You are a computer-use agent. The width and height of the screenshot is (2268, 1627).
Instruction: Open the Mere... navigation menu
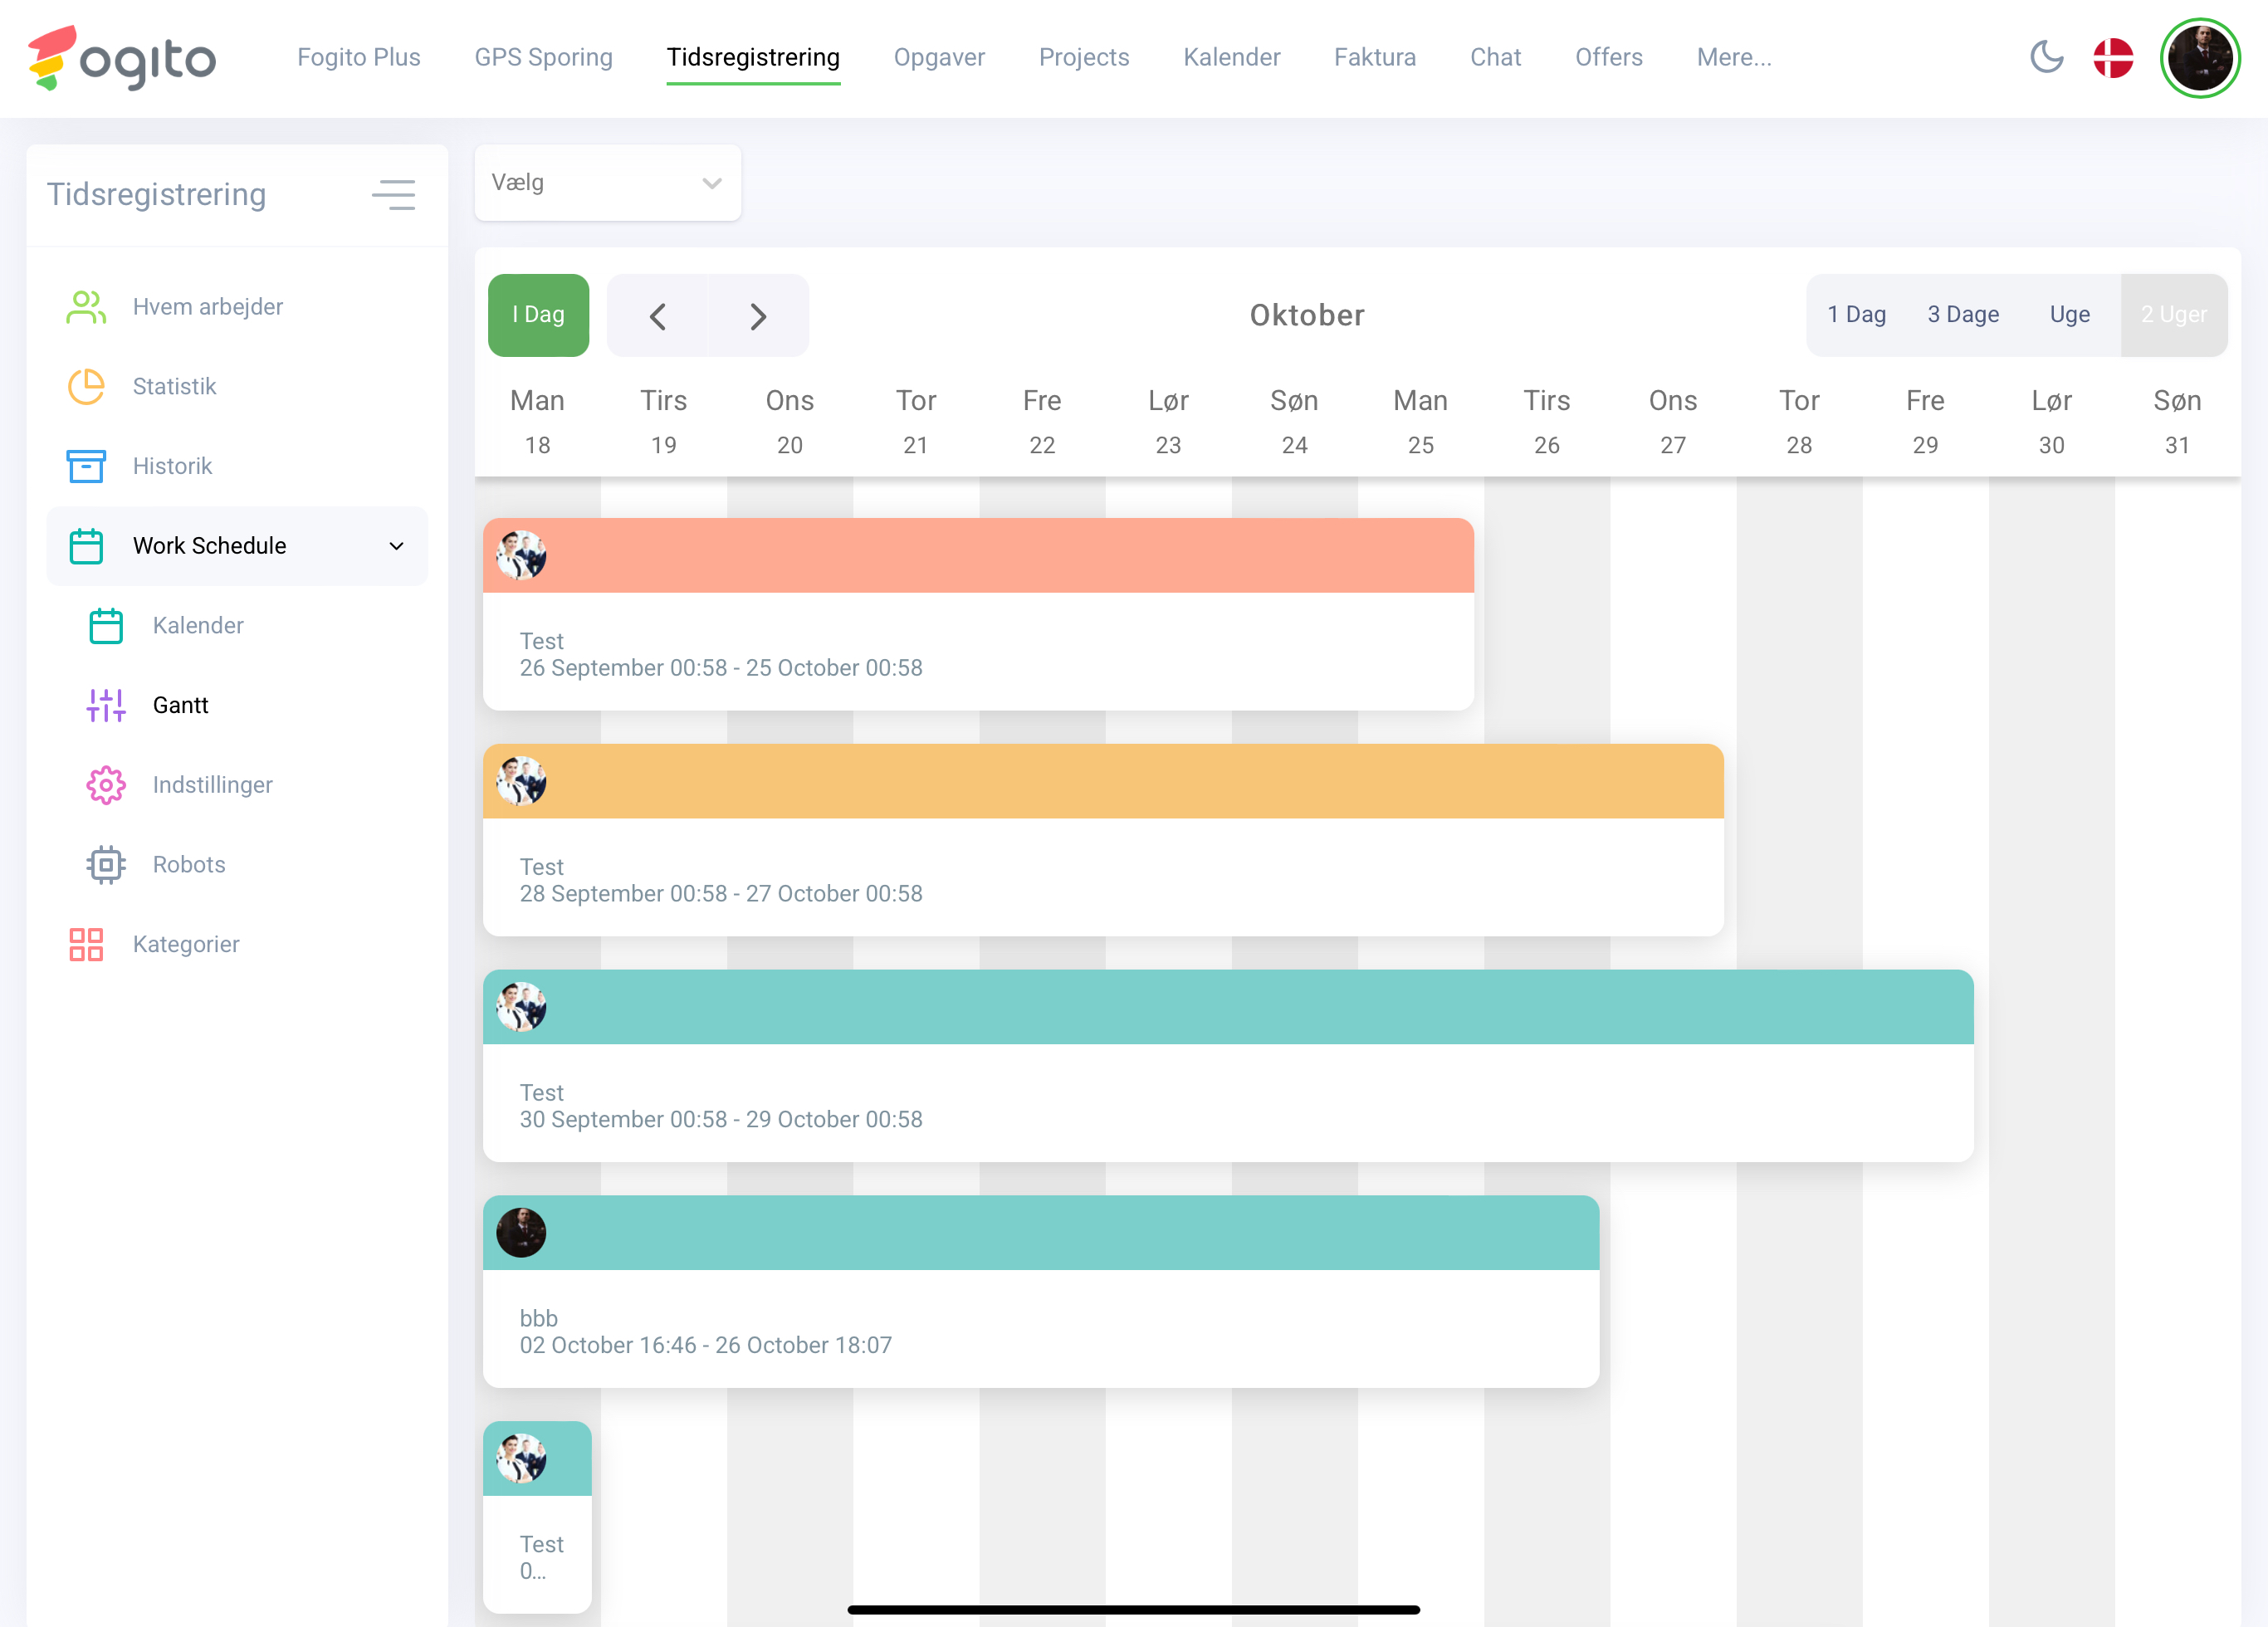pos(1733,57)
